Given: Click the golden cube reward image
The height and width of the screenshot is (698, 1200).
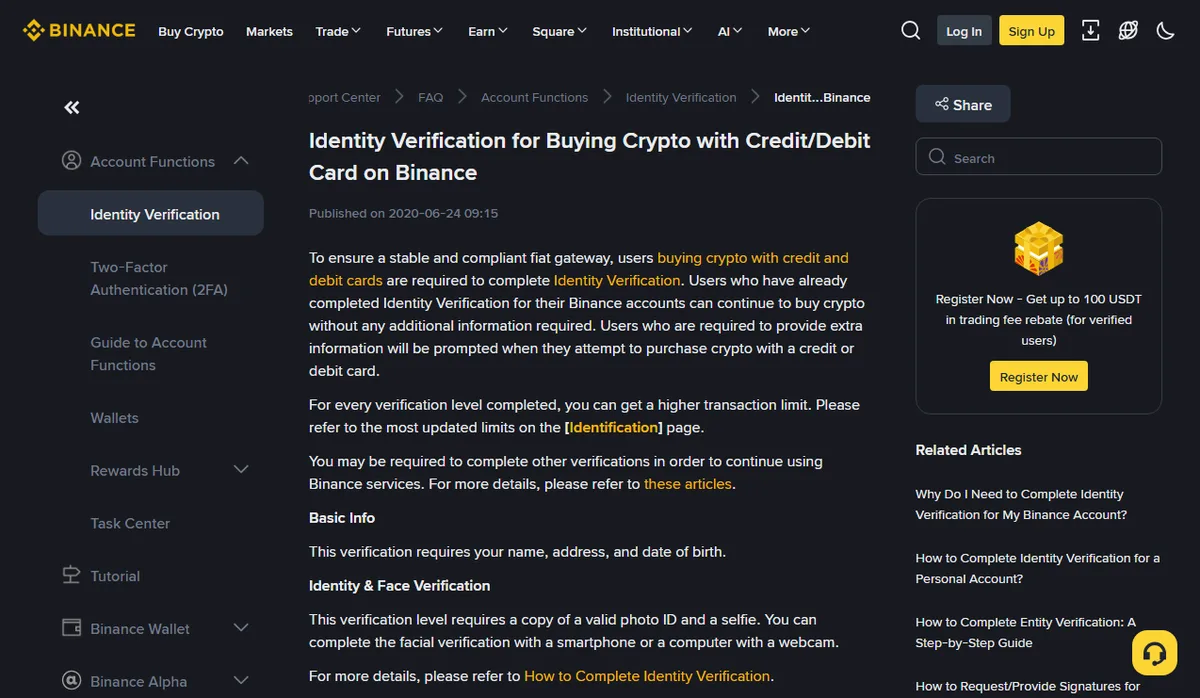Looking at the screenshot, I should [x=1038, y=250].
